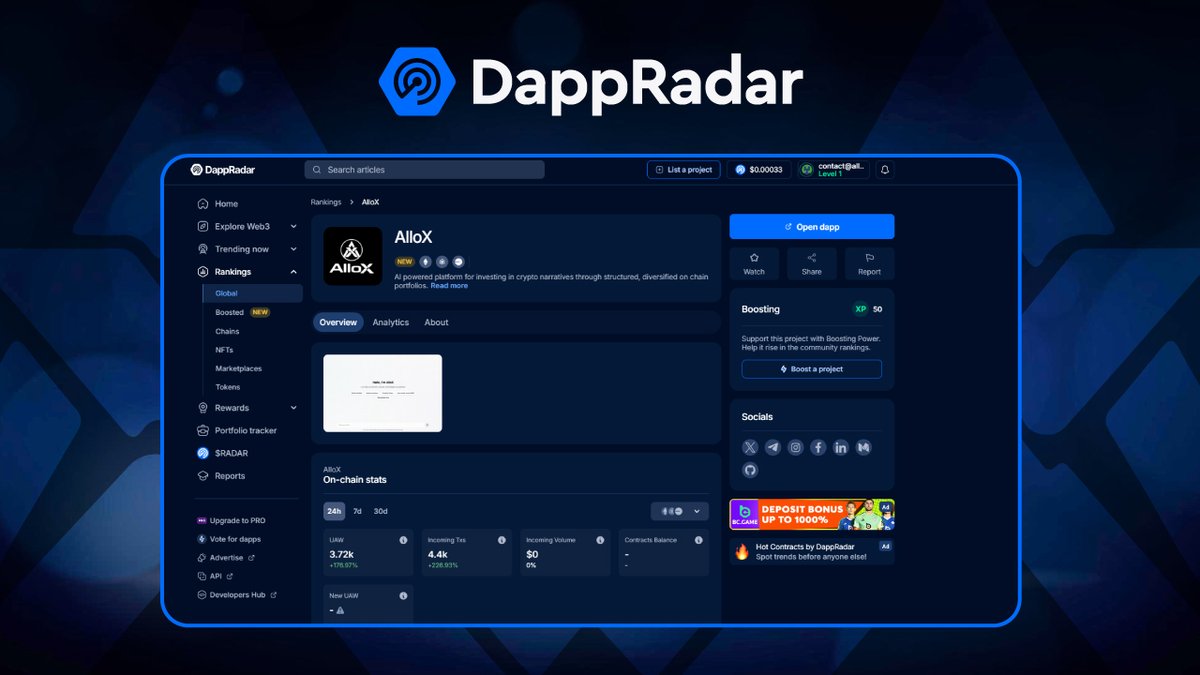1200x675 pixels.
Task: Click the Share icon
Action: click(x=811, y=257)
